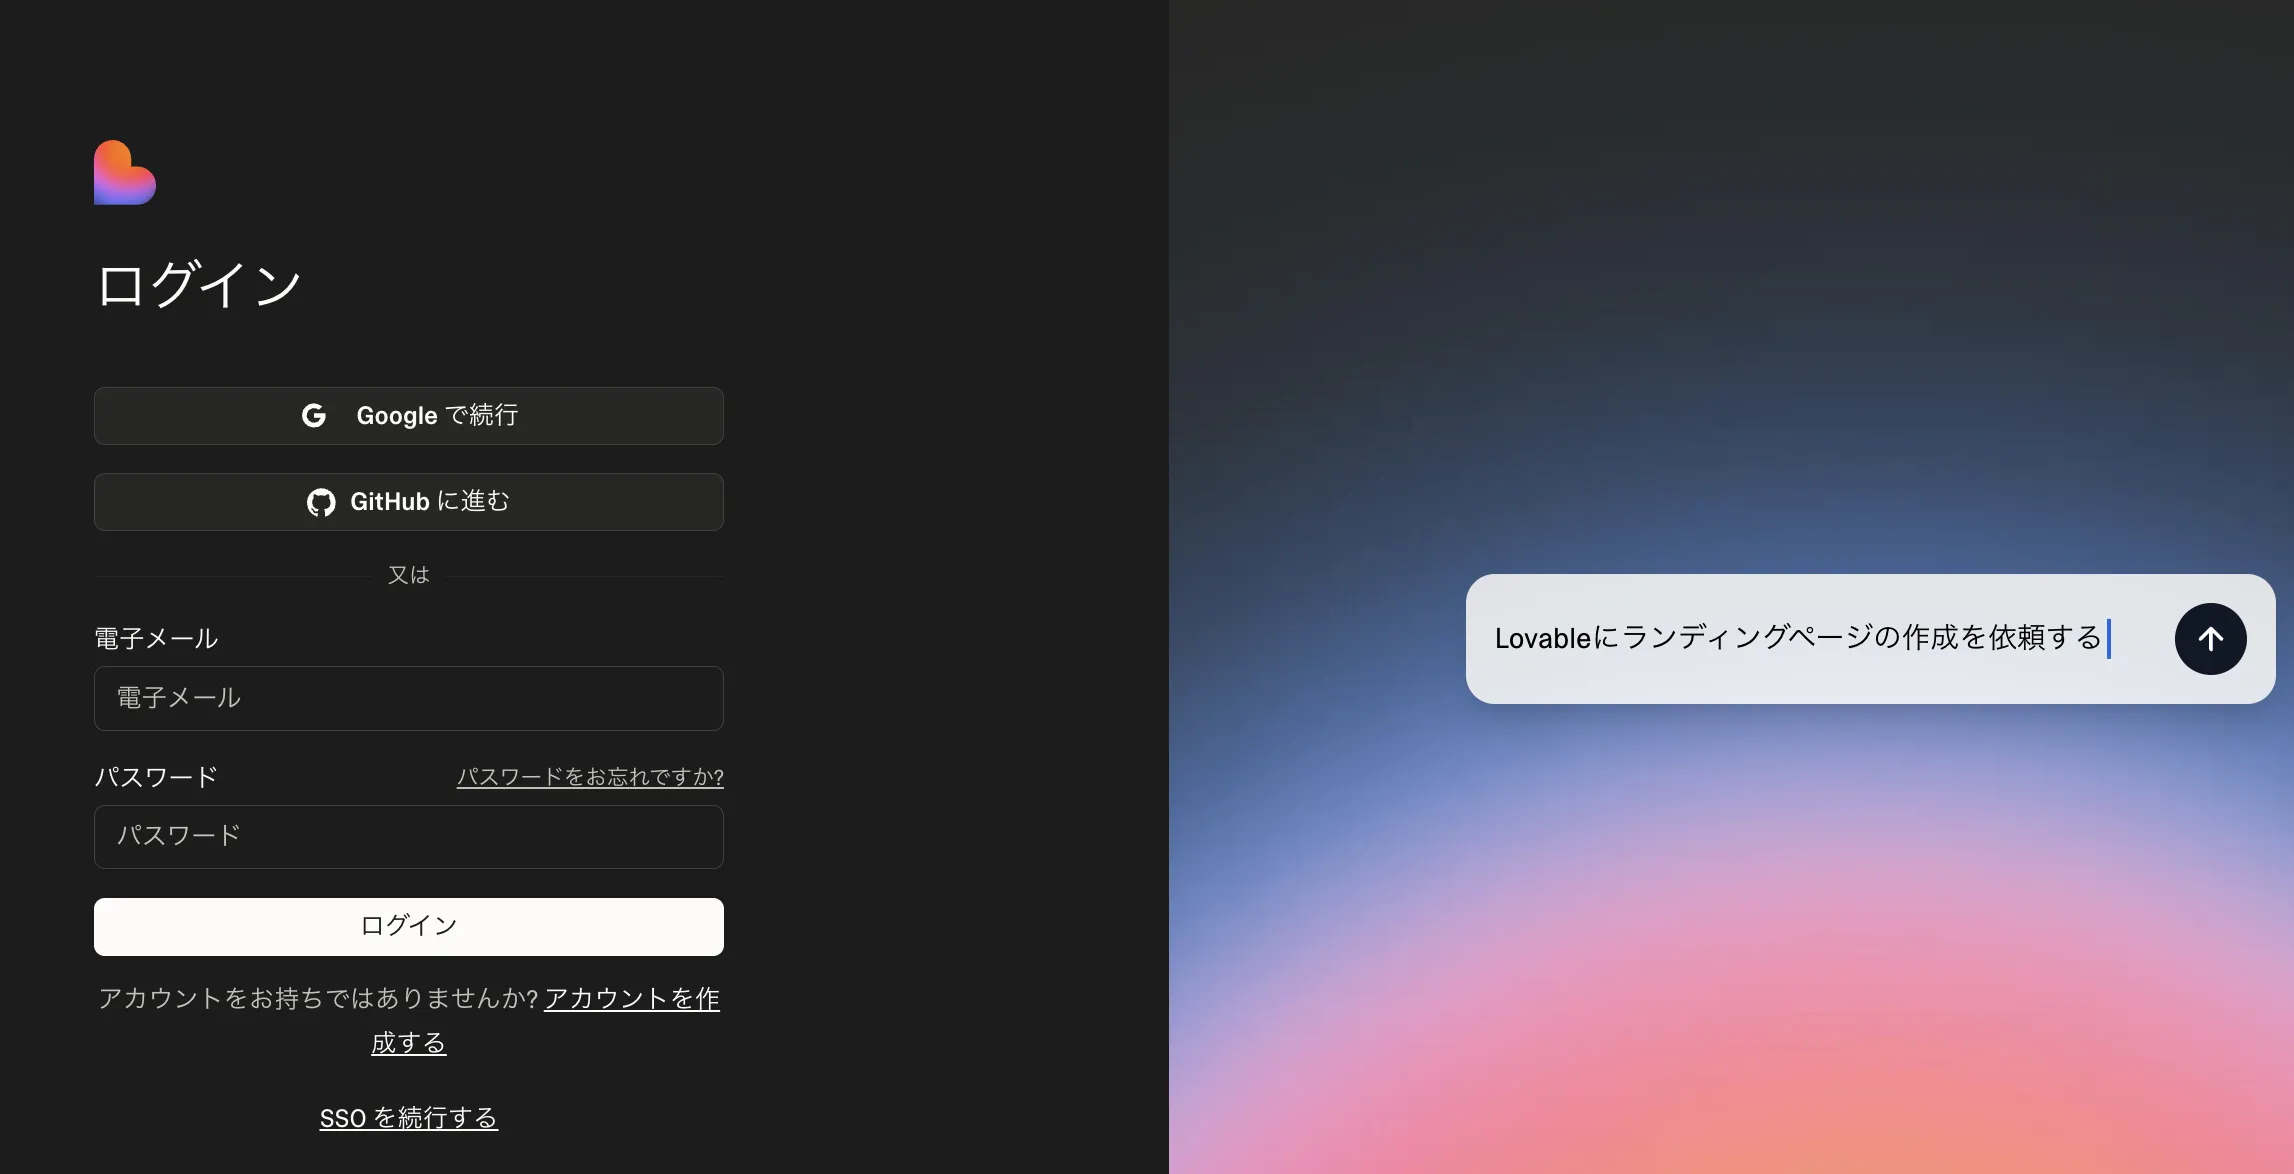
Task: Click the large ログイン page heading
Action: (198, 285)
